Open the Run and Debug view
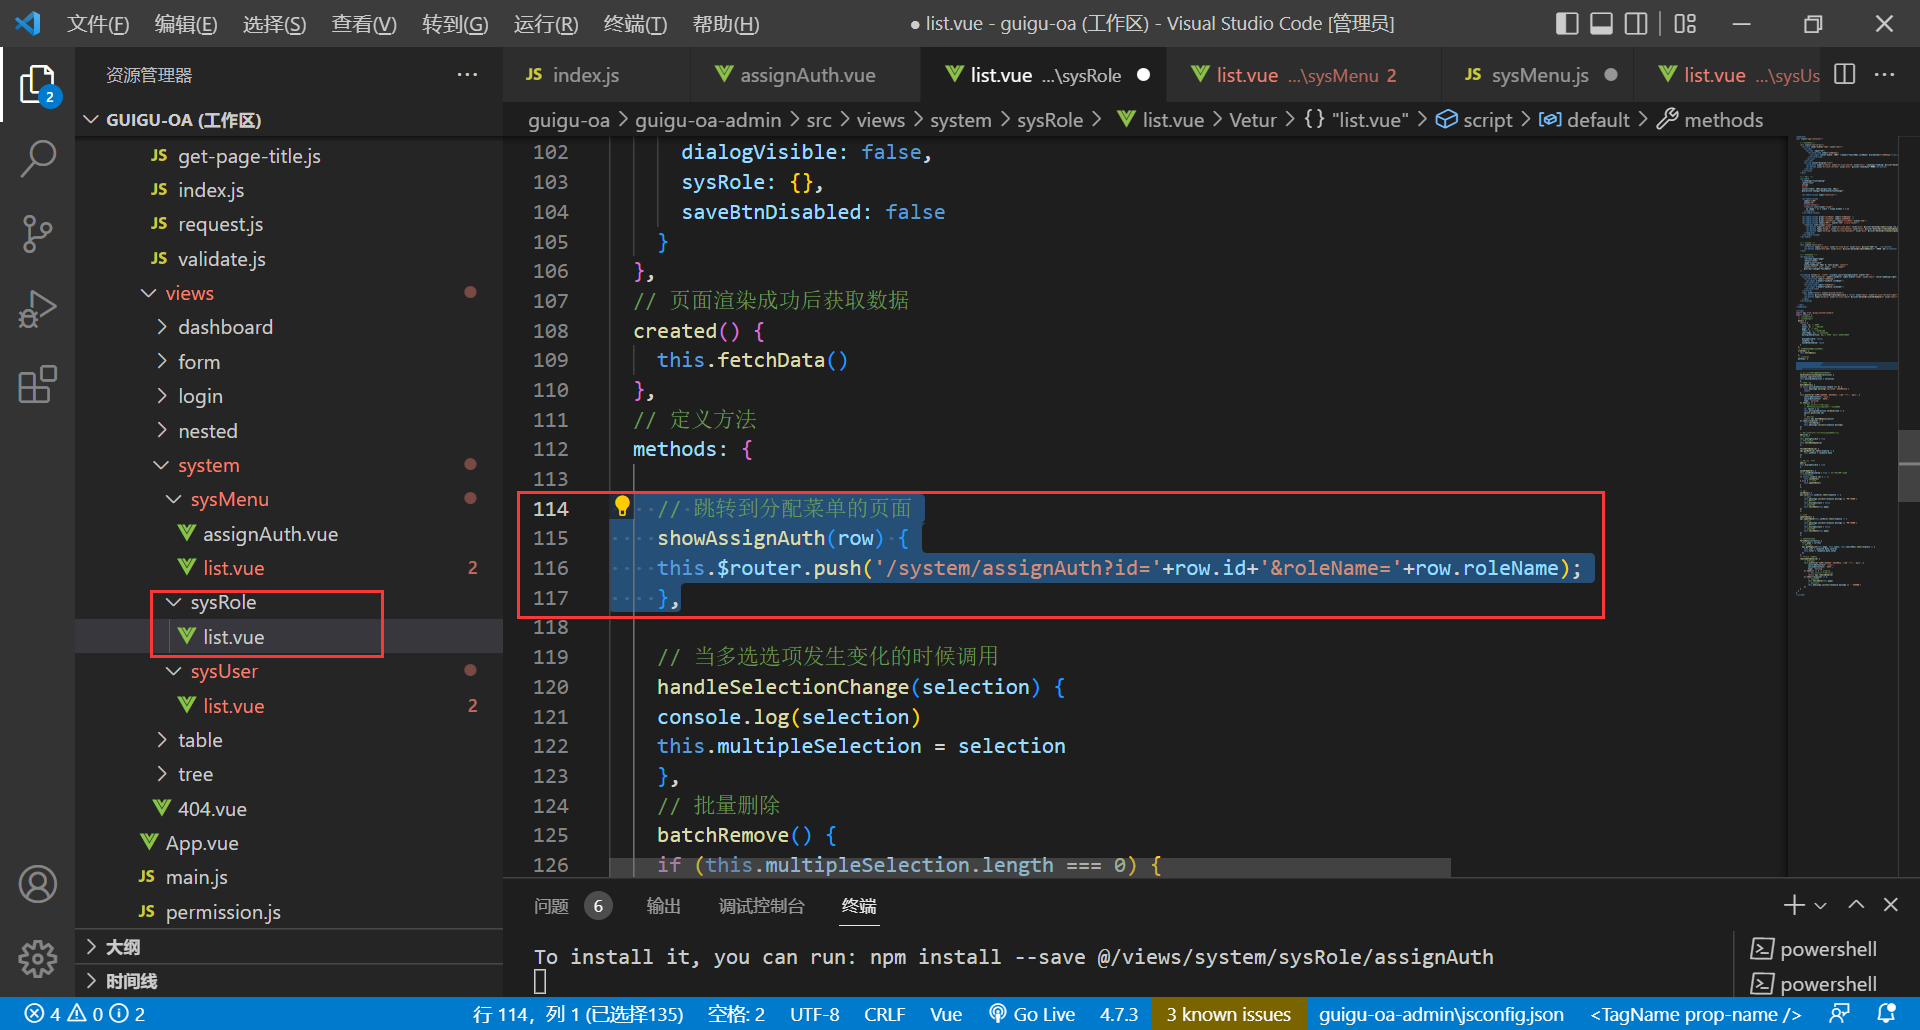 click(37, 309)
